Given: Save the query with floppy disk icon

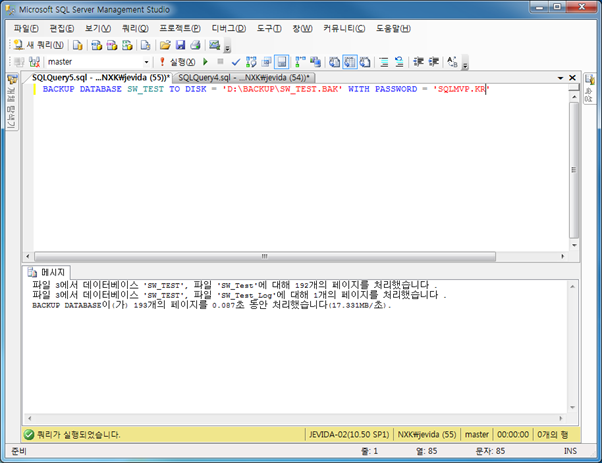Looking at the screenshot, I should (180, 45).
